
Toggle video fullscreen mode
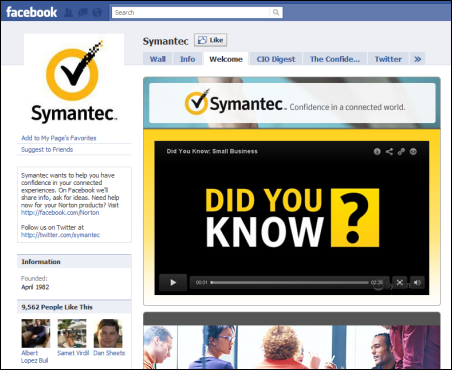click(x=400, y=283)
